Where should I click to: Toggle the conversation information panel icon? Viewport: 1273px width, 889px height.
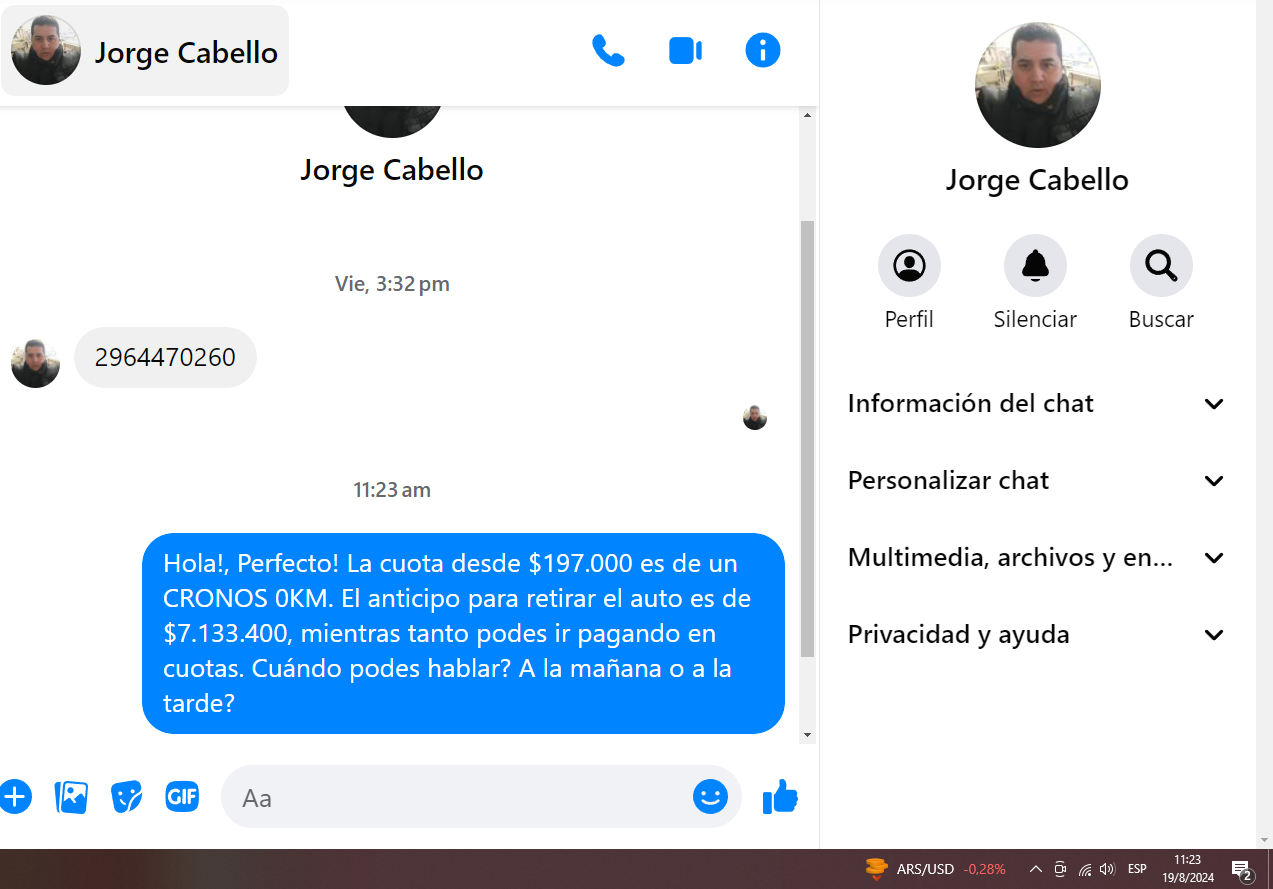pyautogui.click(x=763, y=50)
